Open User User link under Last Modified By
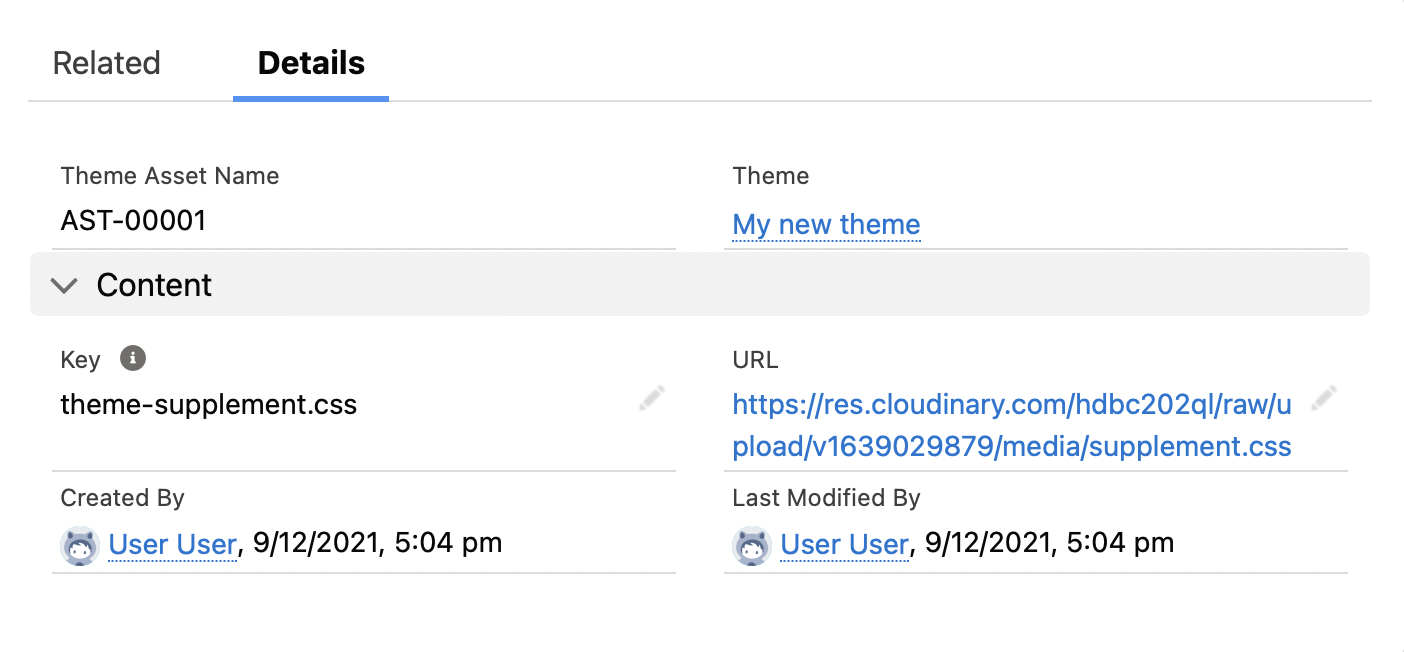1404x652 pixels. (845, 544)
